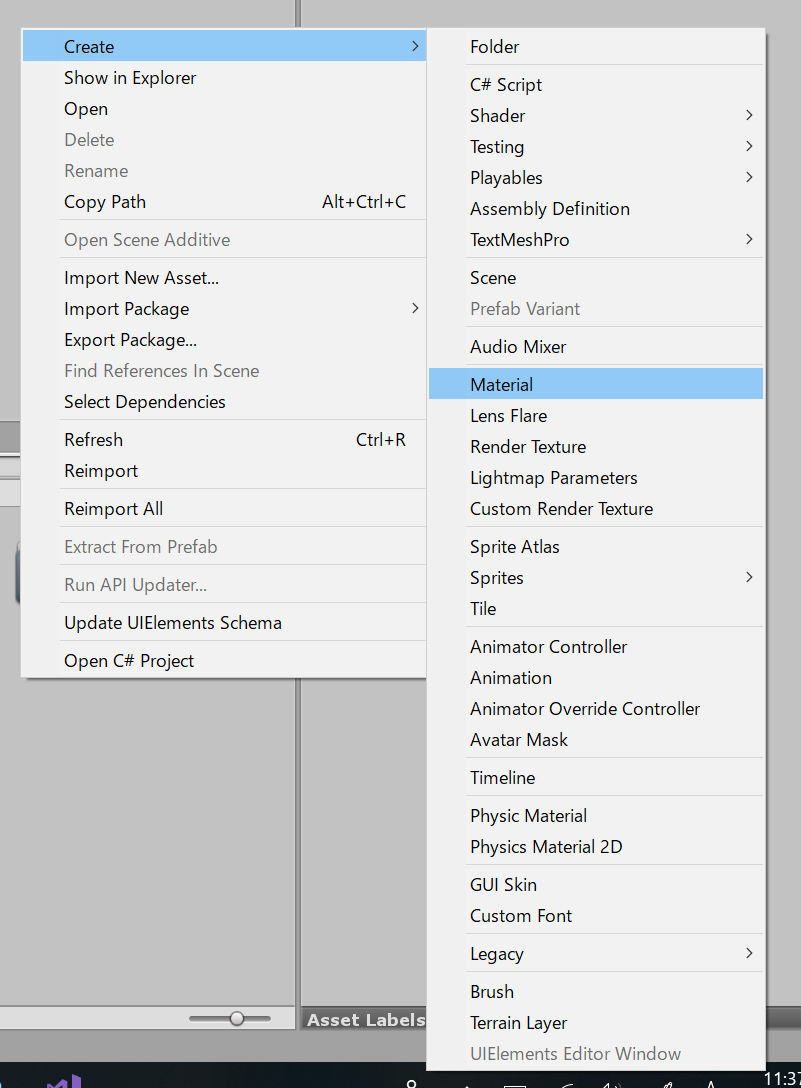Screen dimensions: 801x1088
Task: Choose Physics Material 2D
Action: pyautogui.click(x=546, y=847)
